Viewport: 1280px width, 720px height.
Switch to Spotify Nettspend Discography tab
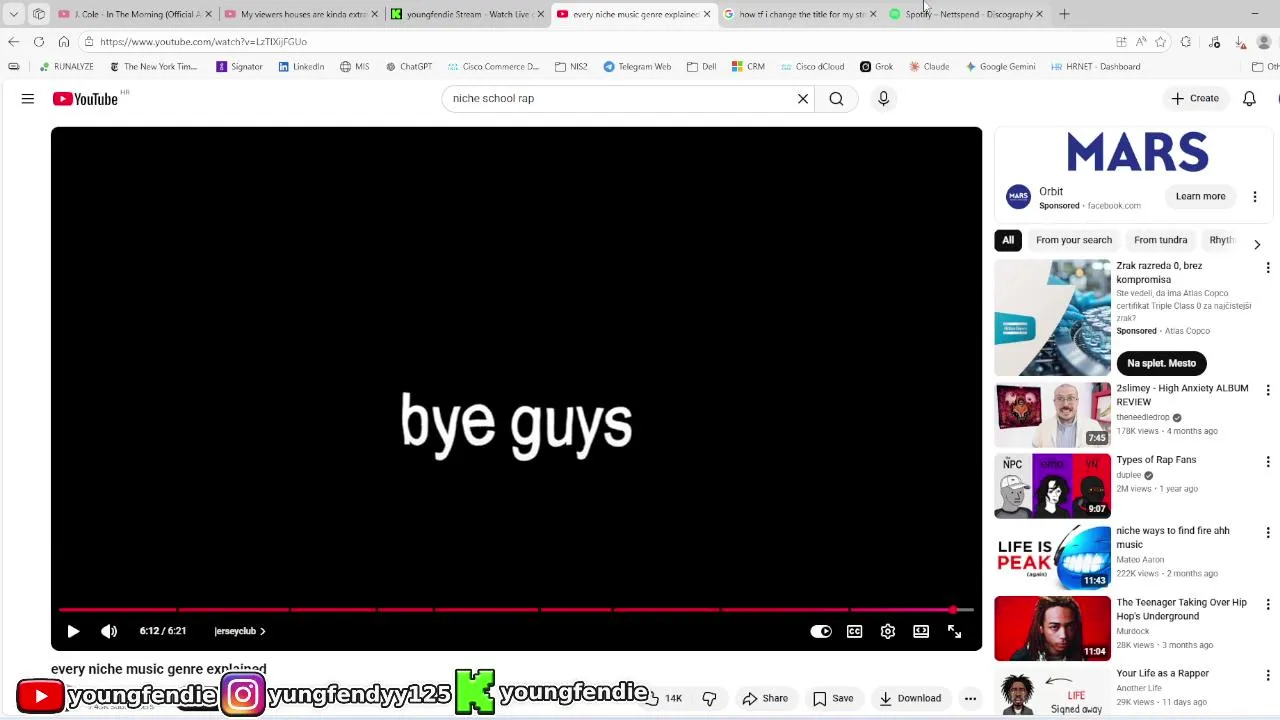(966, 14)
